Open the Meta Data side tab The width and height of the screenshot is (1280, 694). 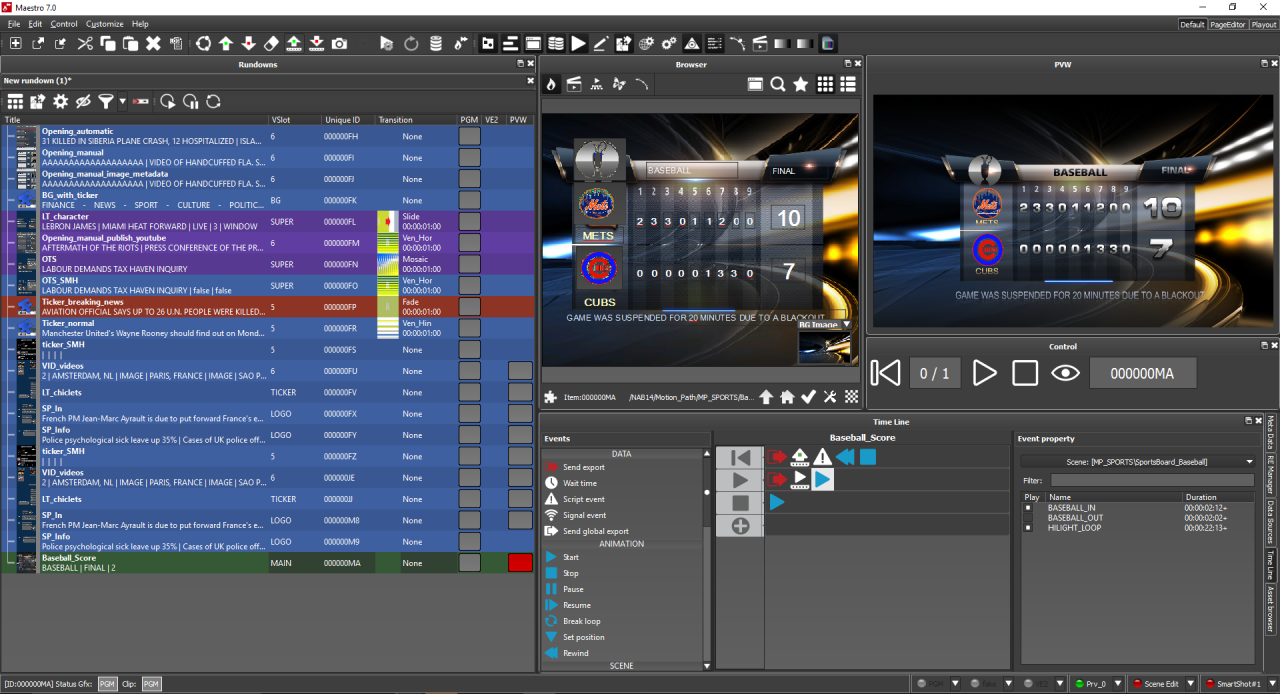pos(1271,432)
